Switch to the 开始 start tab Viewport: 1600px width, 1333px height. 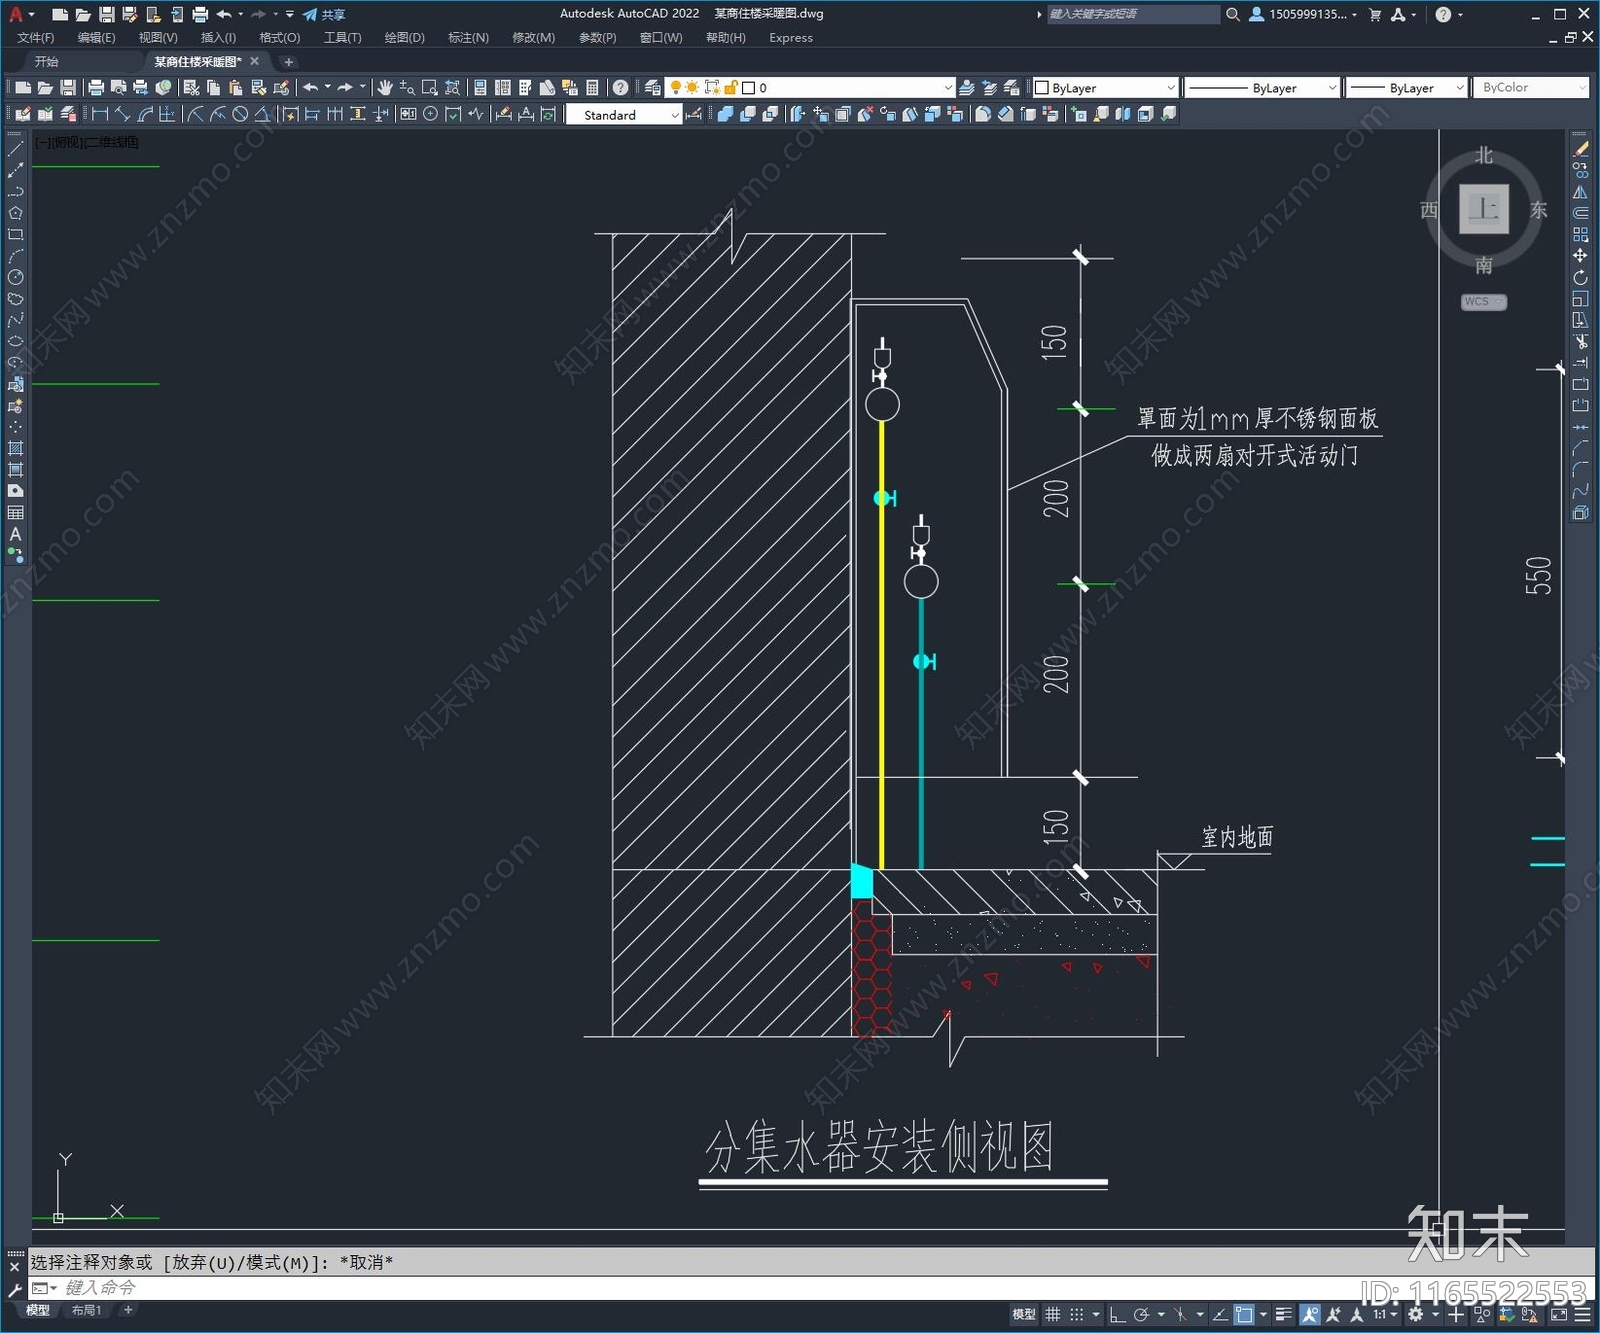tap(46, 62)
